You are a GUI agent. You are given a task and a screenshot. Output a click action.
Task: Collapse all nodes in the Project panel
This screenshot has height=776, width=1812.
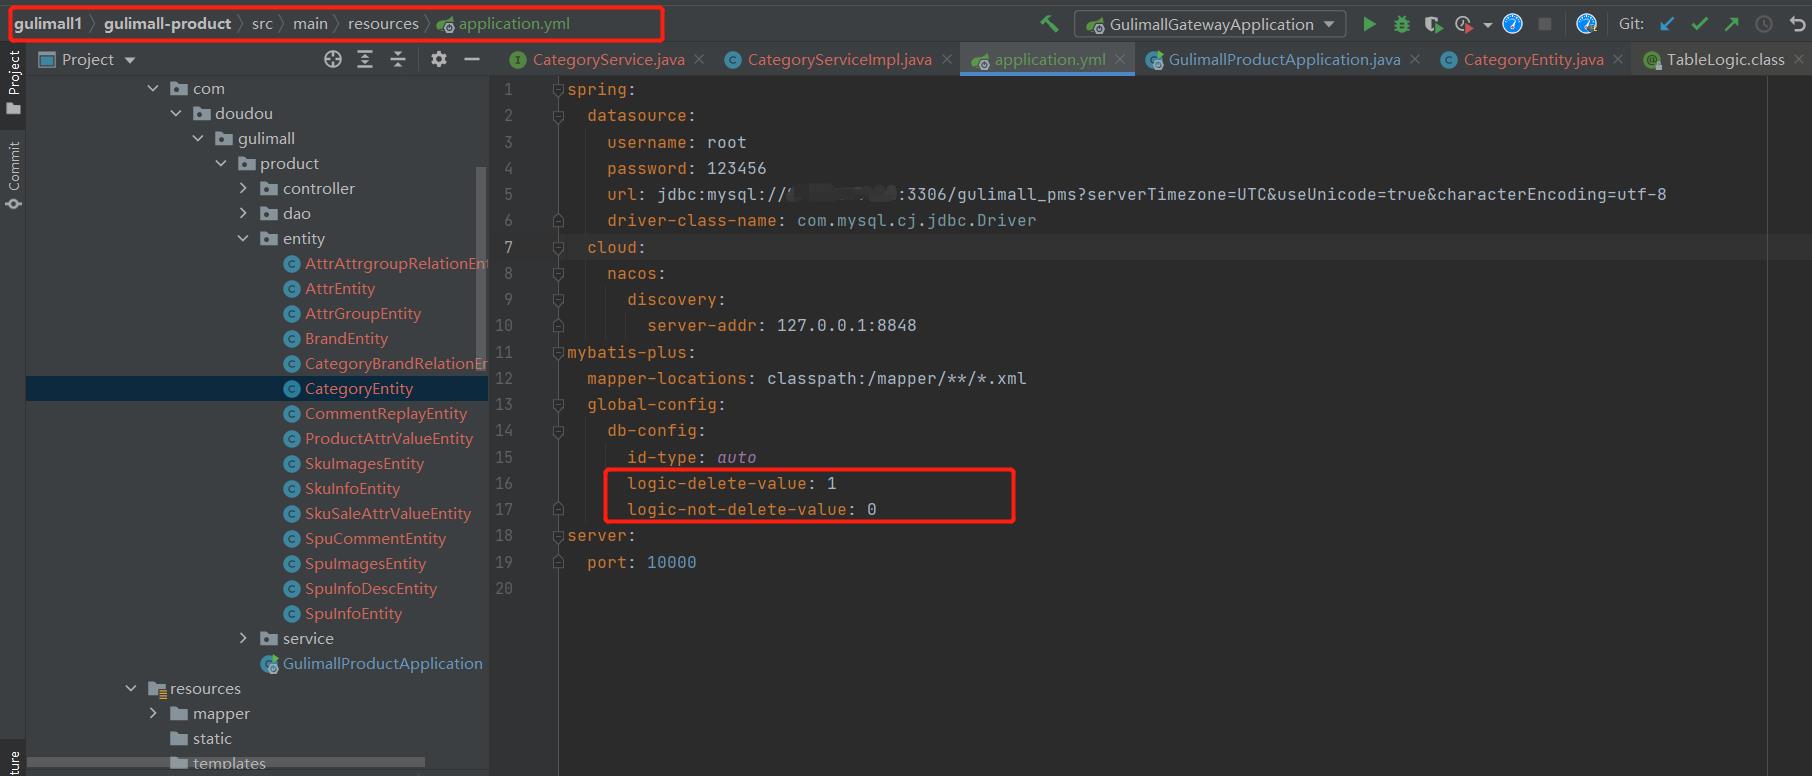[x=398, y=60]
